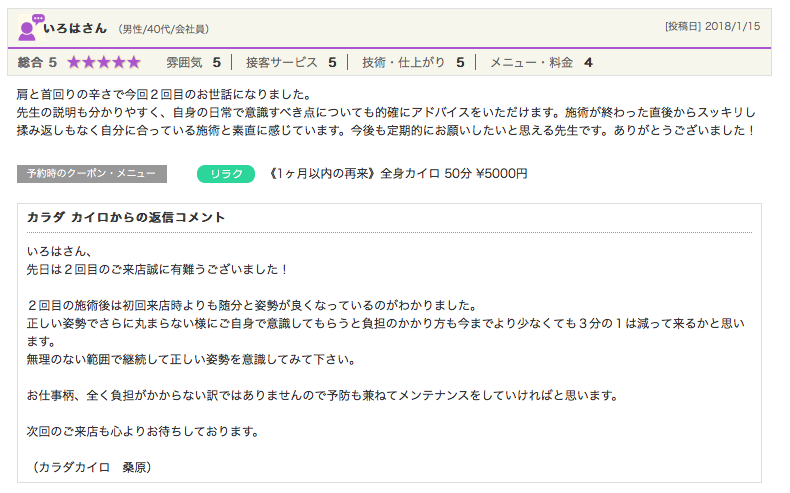The image size is (790, 493).
Task: Click the メニュー・料金 4 rating
Action: tap(540, 62)
